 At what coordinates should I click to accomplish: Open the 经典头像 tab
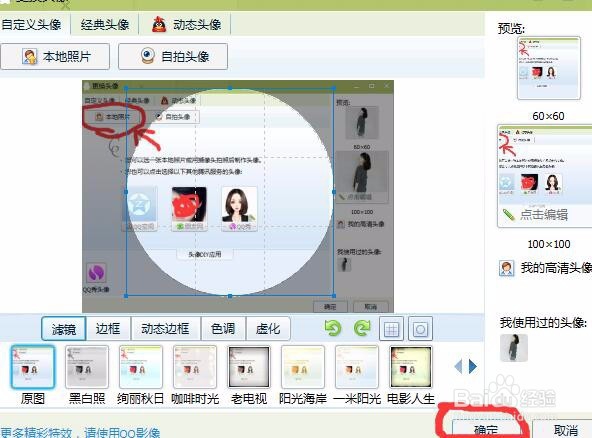coord(105,25)
